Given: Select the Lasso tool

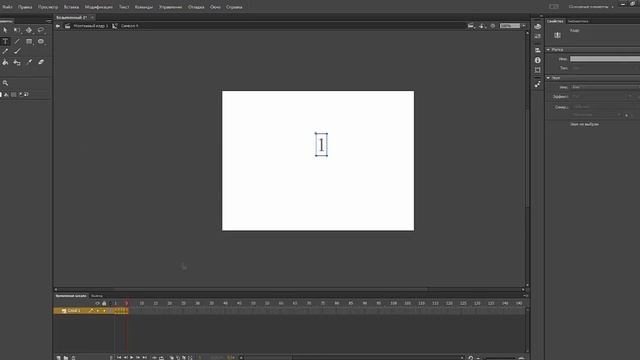Looking at the screenshot, I should (x=41, y=30).
